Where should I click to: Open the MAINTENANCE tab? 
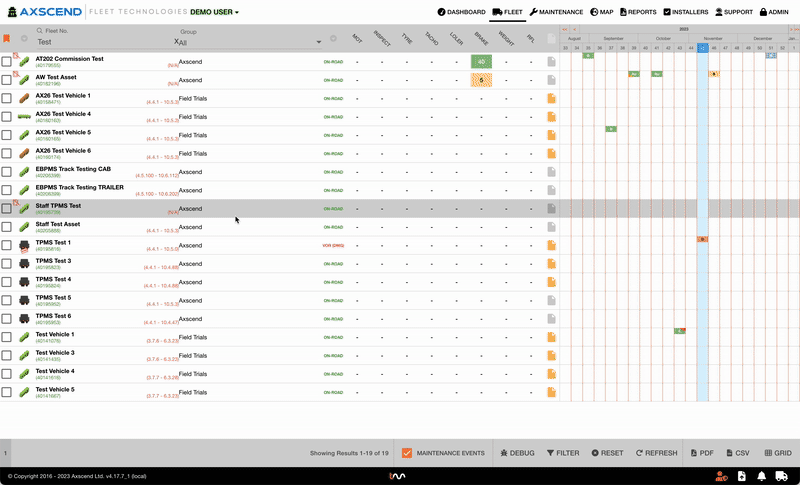pyautogui.click(x=556, y=12)
